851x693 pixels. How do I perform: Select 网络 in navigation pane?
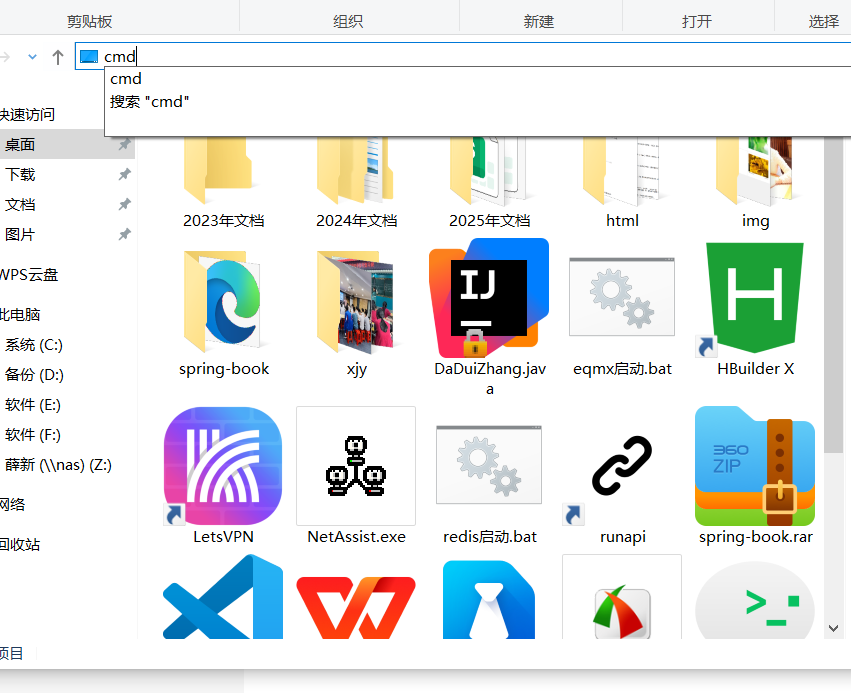click(12, 505)
